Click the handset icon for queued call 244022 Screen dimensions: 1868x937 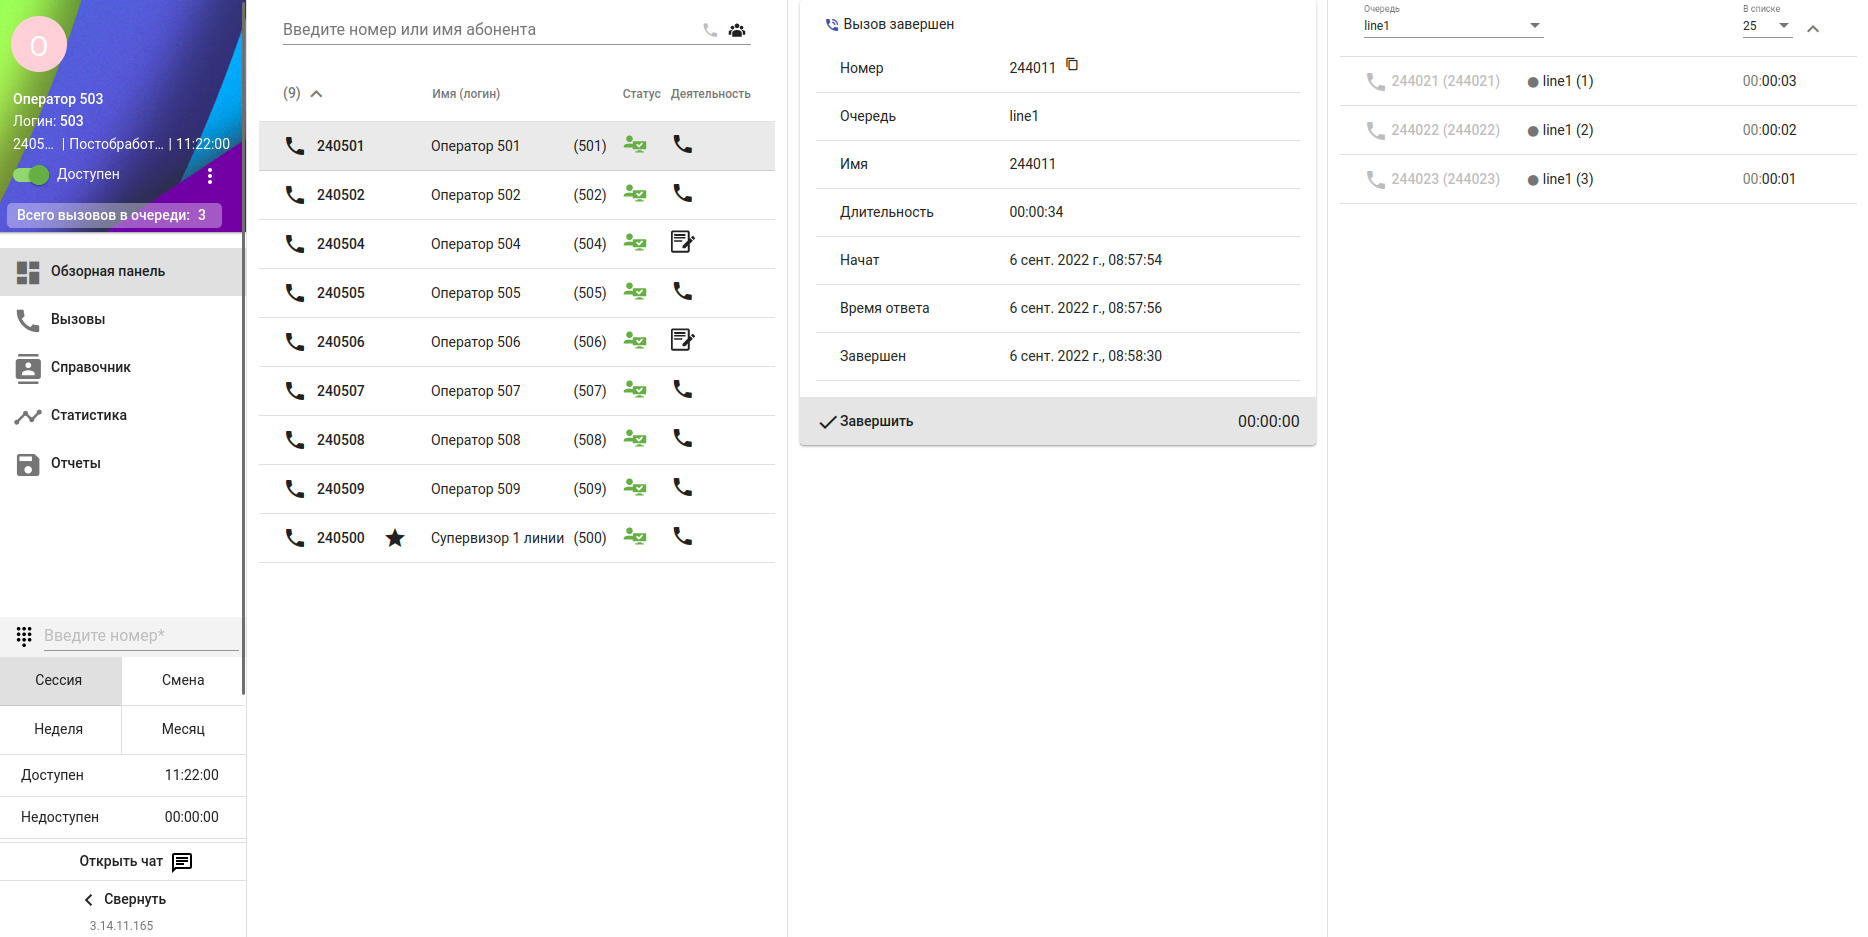pyautogui.click(x=1376, y=130)
